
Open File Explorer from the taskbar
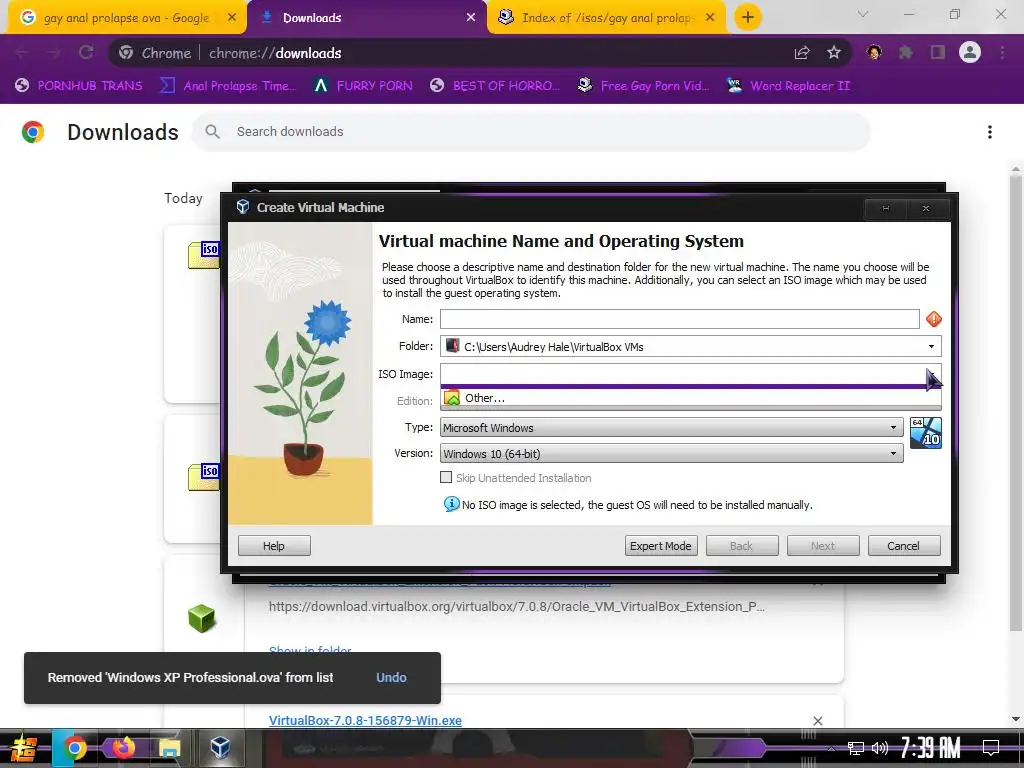169,748
